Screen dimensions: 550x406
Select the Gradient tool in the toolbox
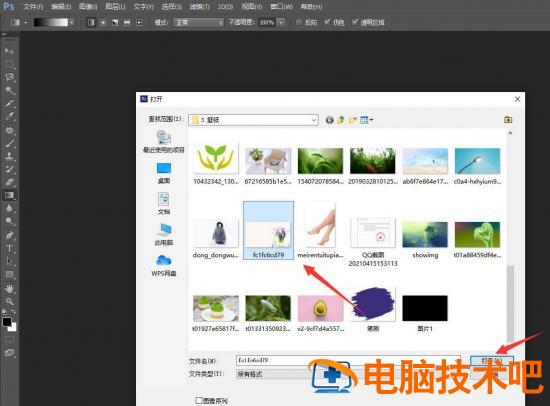click(9, 195)
